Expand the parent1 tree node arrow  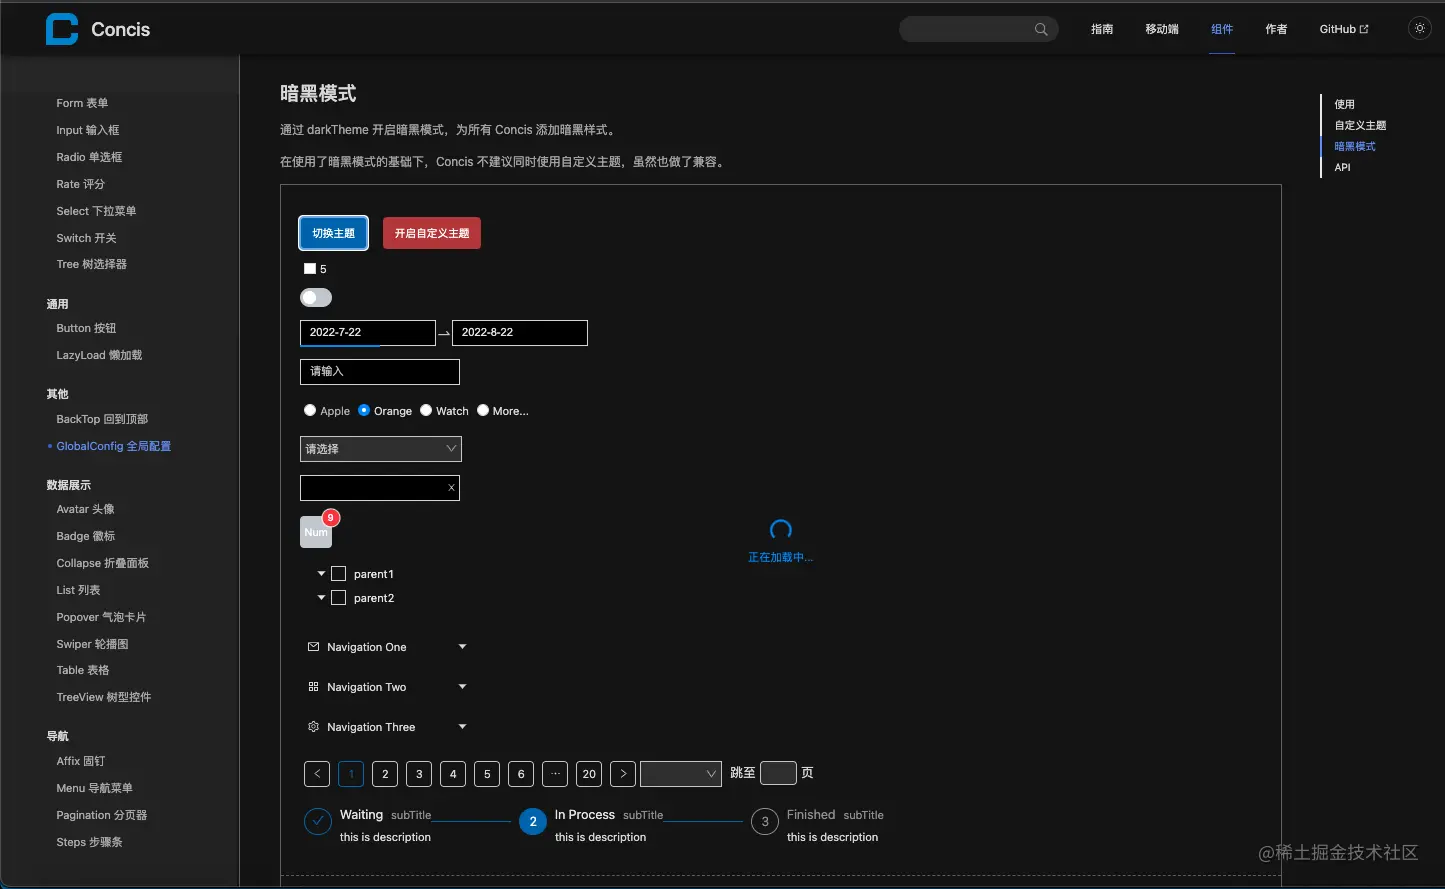click(x=321, y=574)
